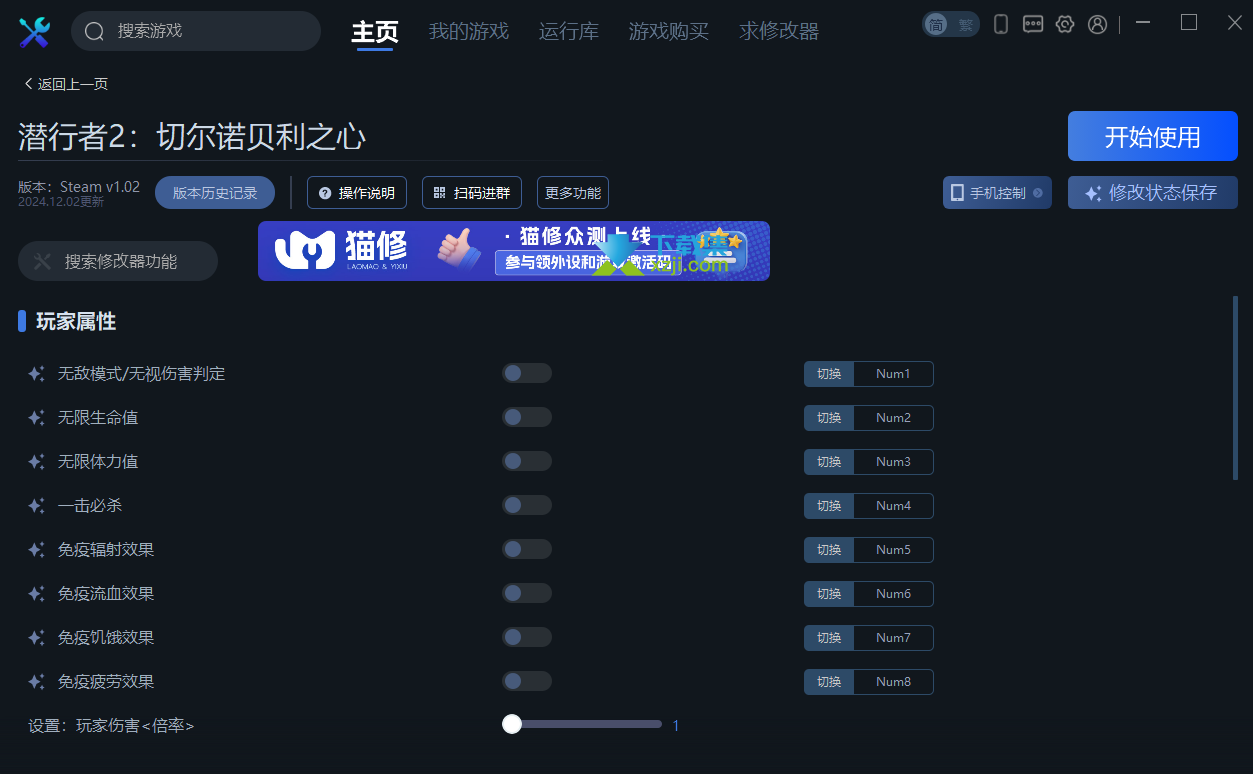Edit the Num8 hotkey field
This screenshot has height=774, width=1253.
(x=893, y=682)
